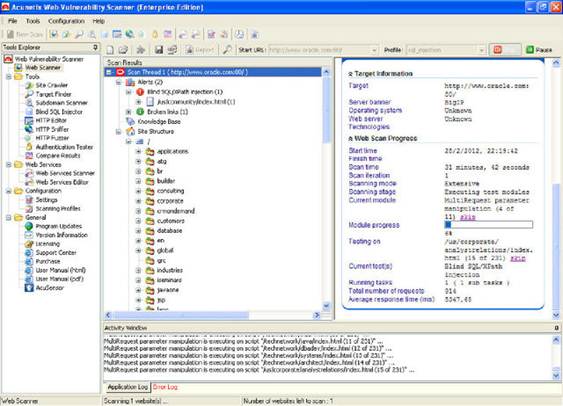The image size is (563, 406).
Task: Click the Module progress bar
Action: [x=489, y=225]
